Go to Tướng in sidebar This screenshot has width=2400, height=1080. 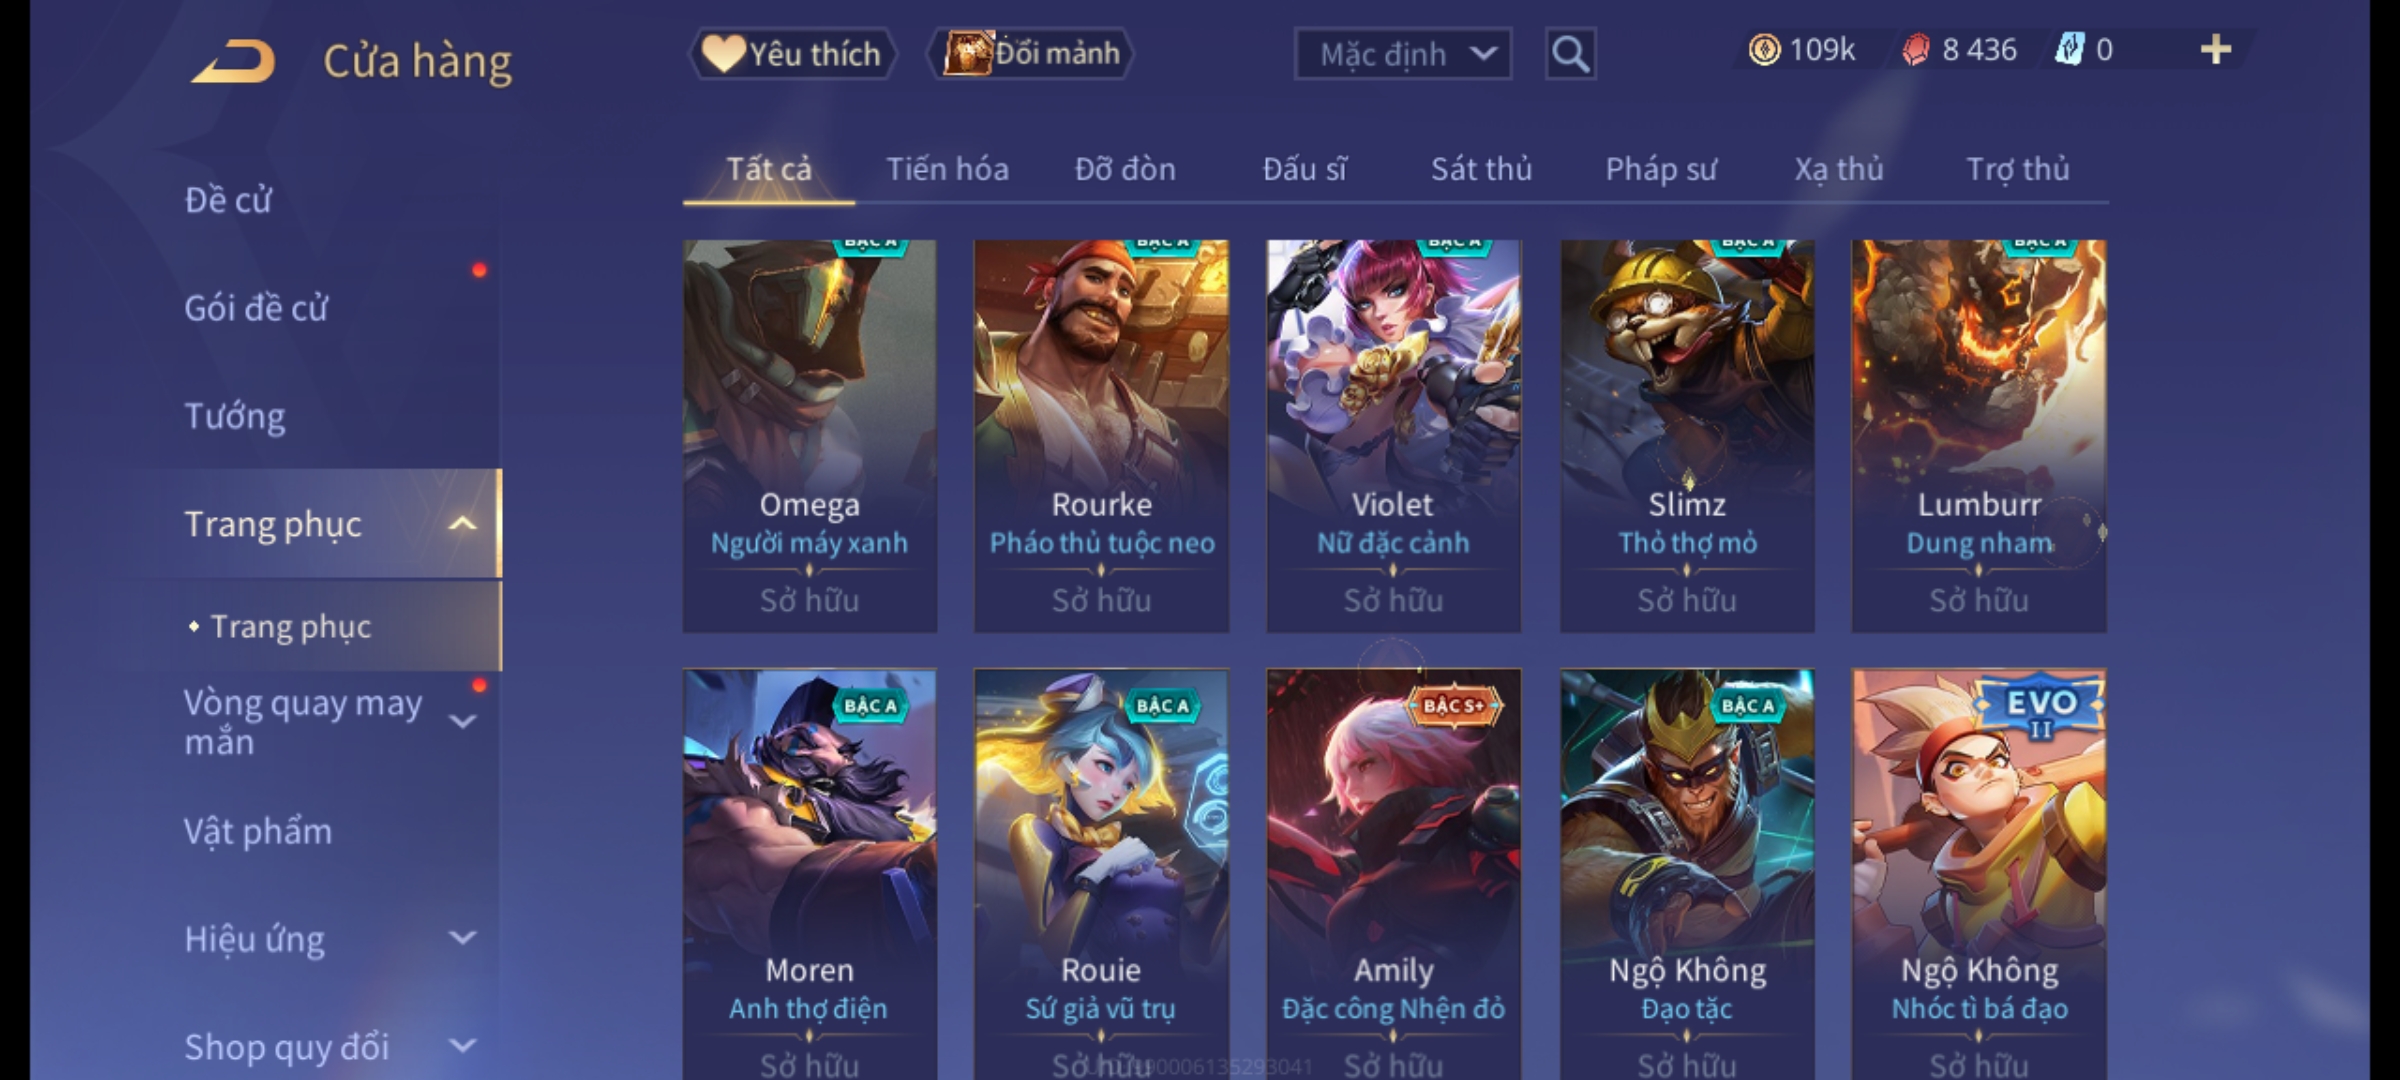(x=235, y=416)
